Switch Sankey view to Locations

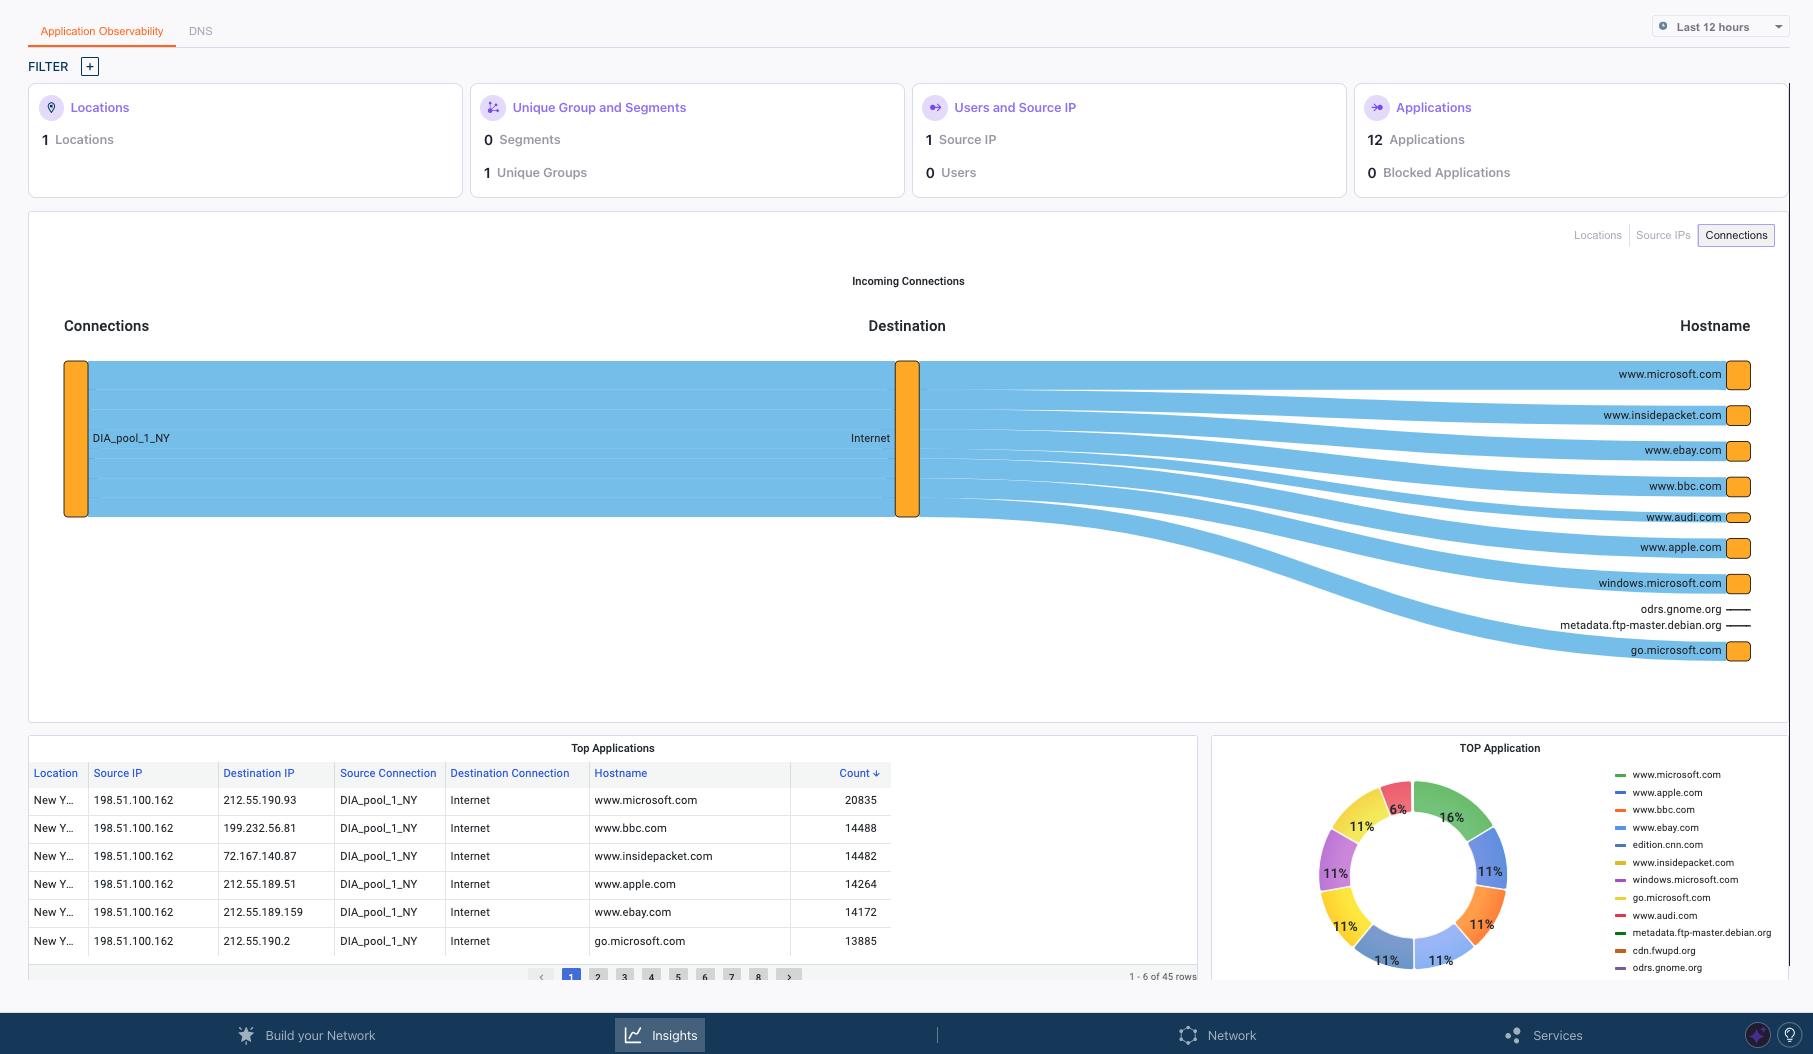[x=1598, y=235]
